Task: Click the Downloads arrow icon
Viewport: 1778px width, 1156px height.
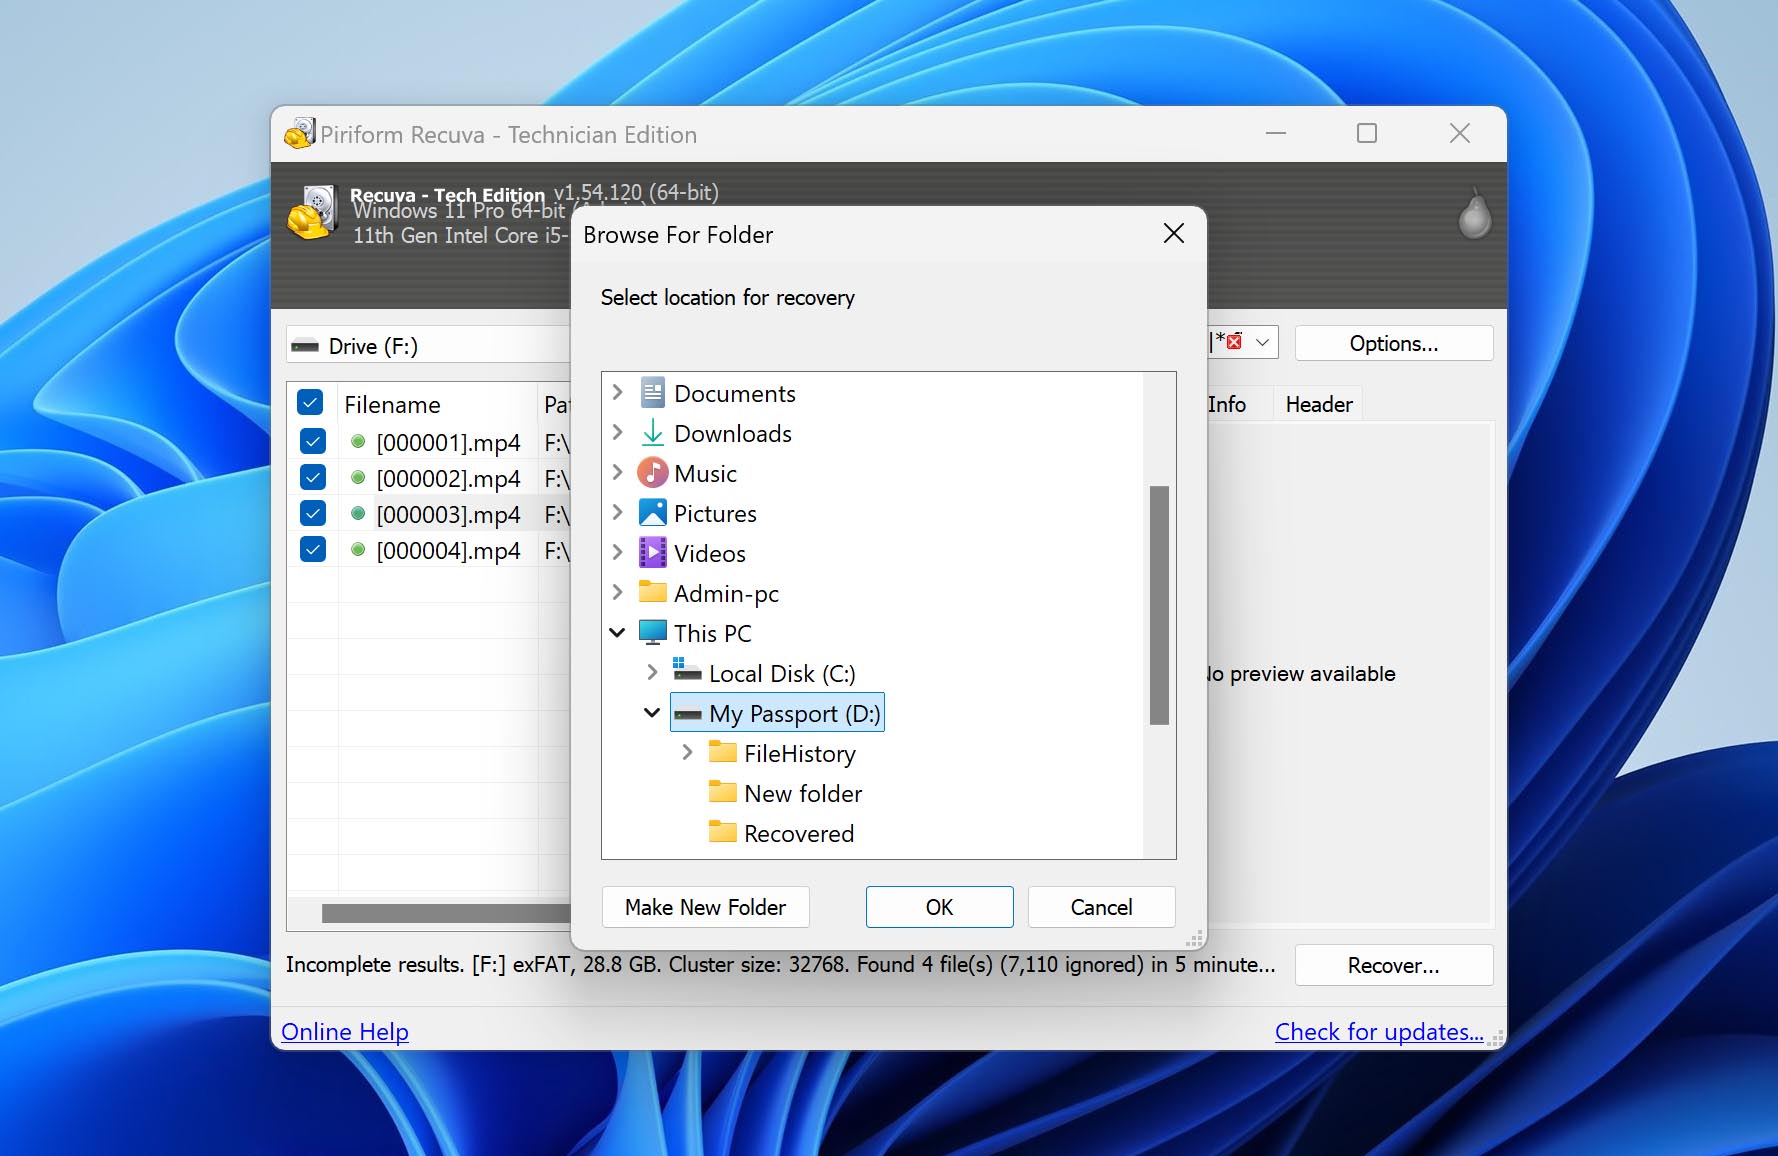Action: point(652,433)
